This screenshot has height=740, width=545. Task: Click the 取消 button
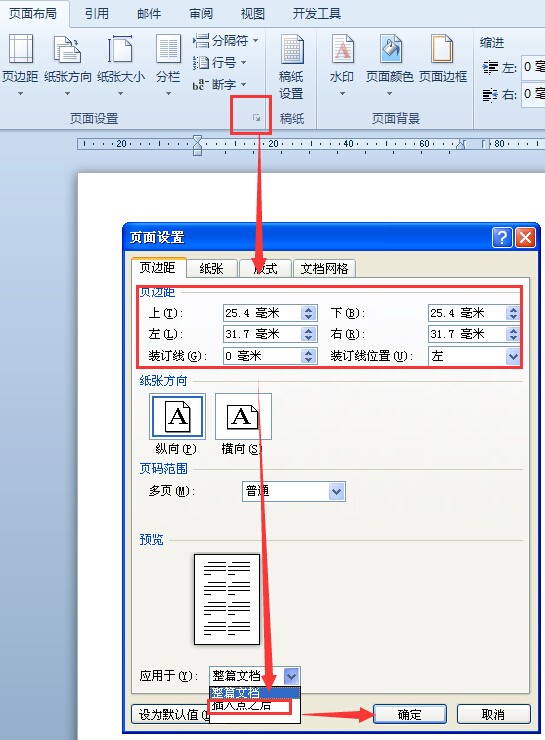[493, 714]
